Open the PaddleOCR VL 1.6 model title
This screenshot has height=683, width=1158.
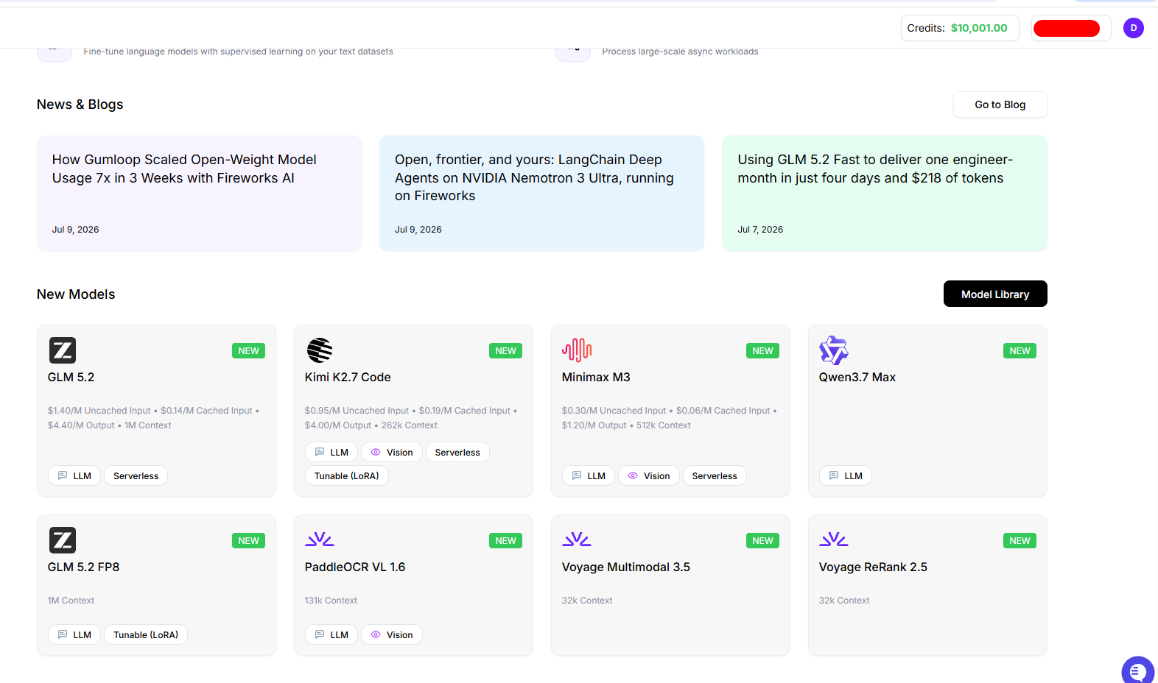354,567
